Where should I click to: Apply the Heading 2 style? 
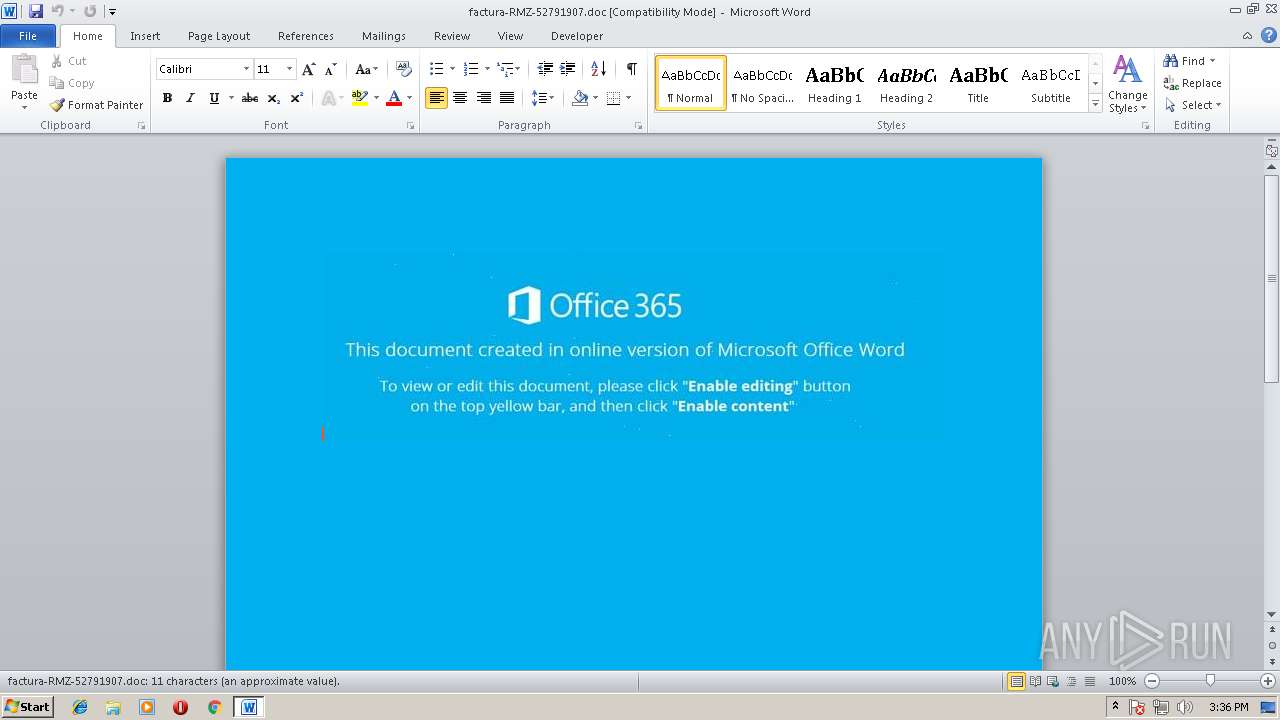coord(906,83)
